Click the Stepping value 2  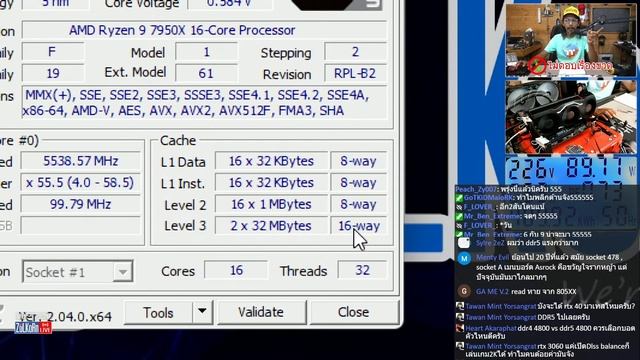click(355, 52)
